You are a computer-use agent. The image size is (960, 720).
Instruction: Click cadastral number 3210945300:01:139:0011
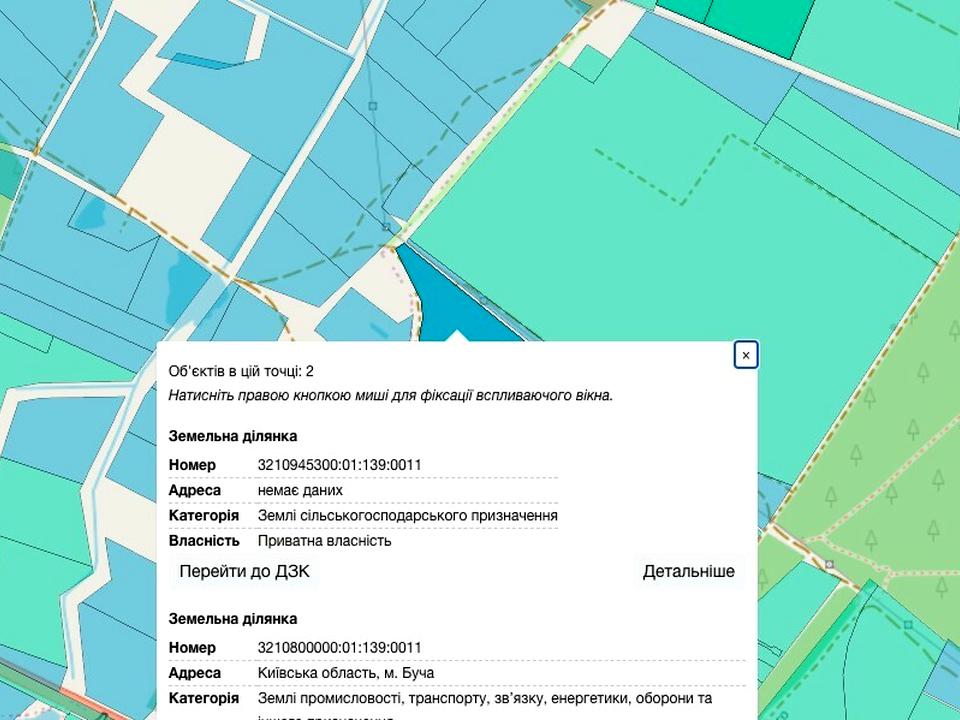click(x=339, y=465)
